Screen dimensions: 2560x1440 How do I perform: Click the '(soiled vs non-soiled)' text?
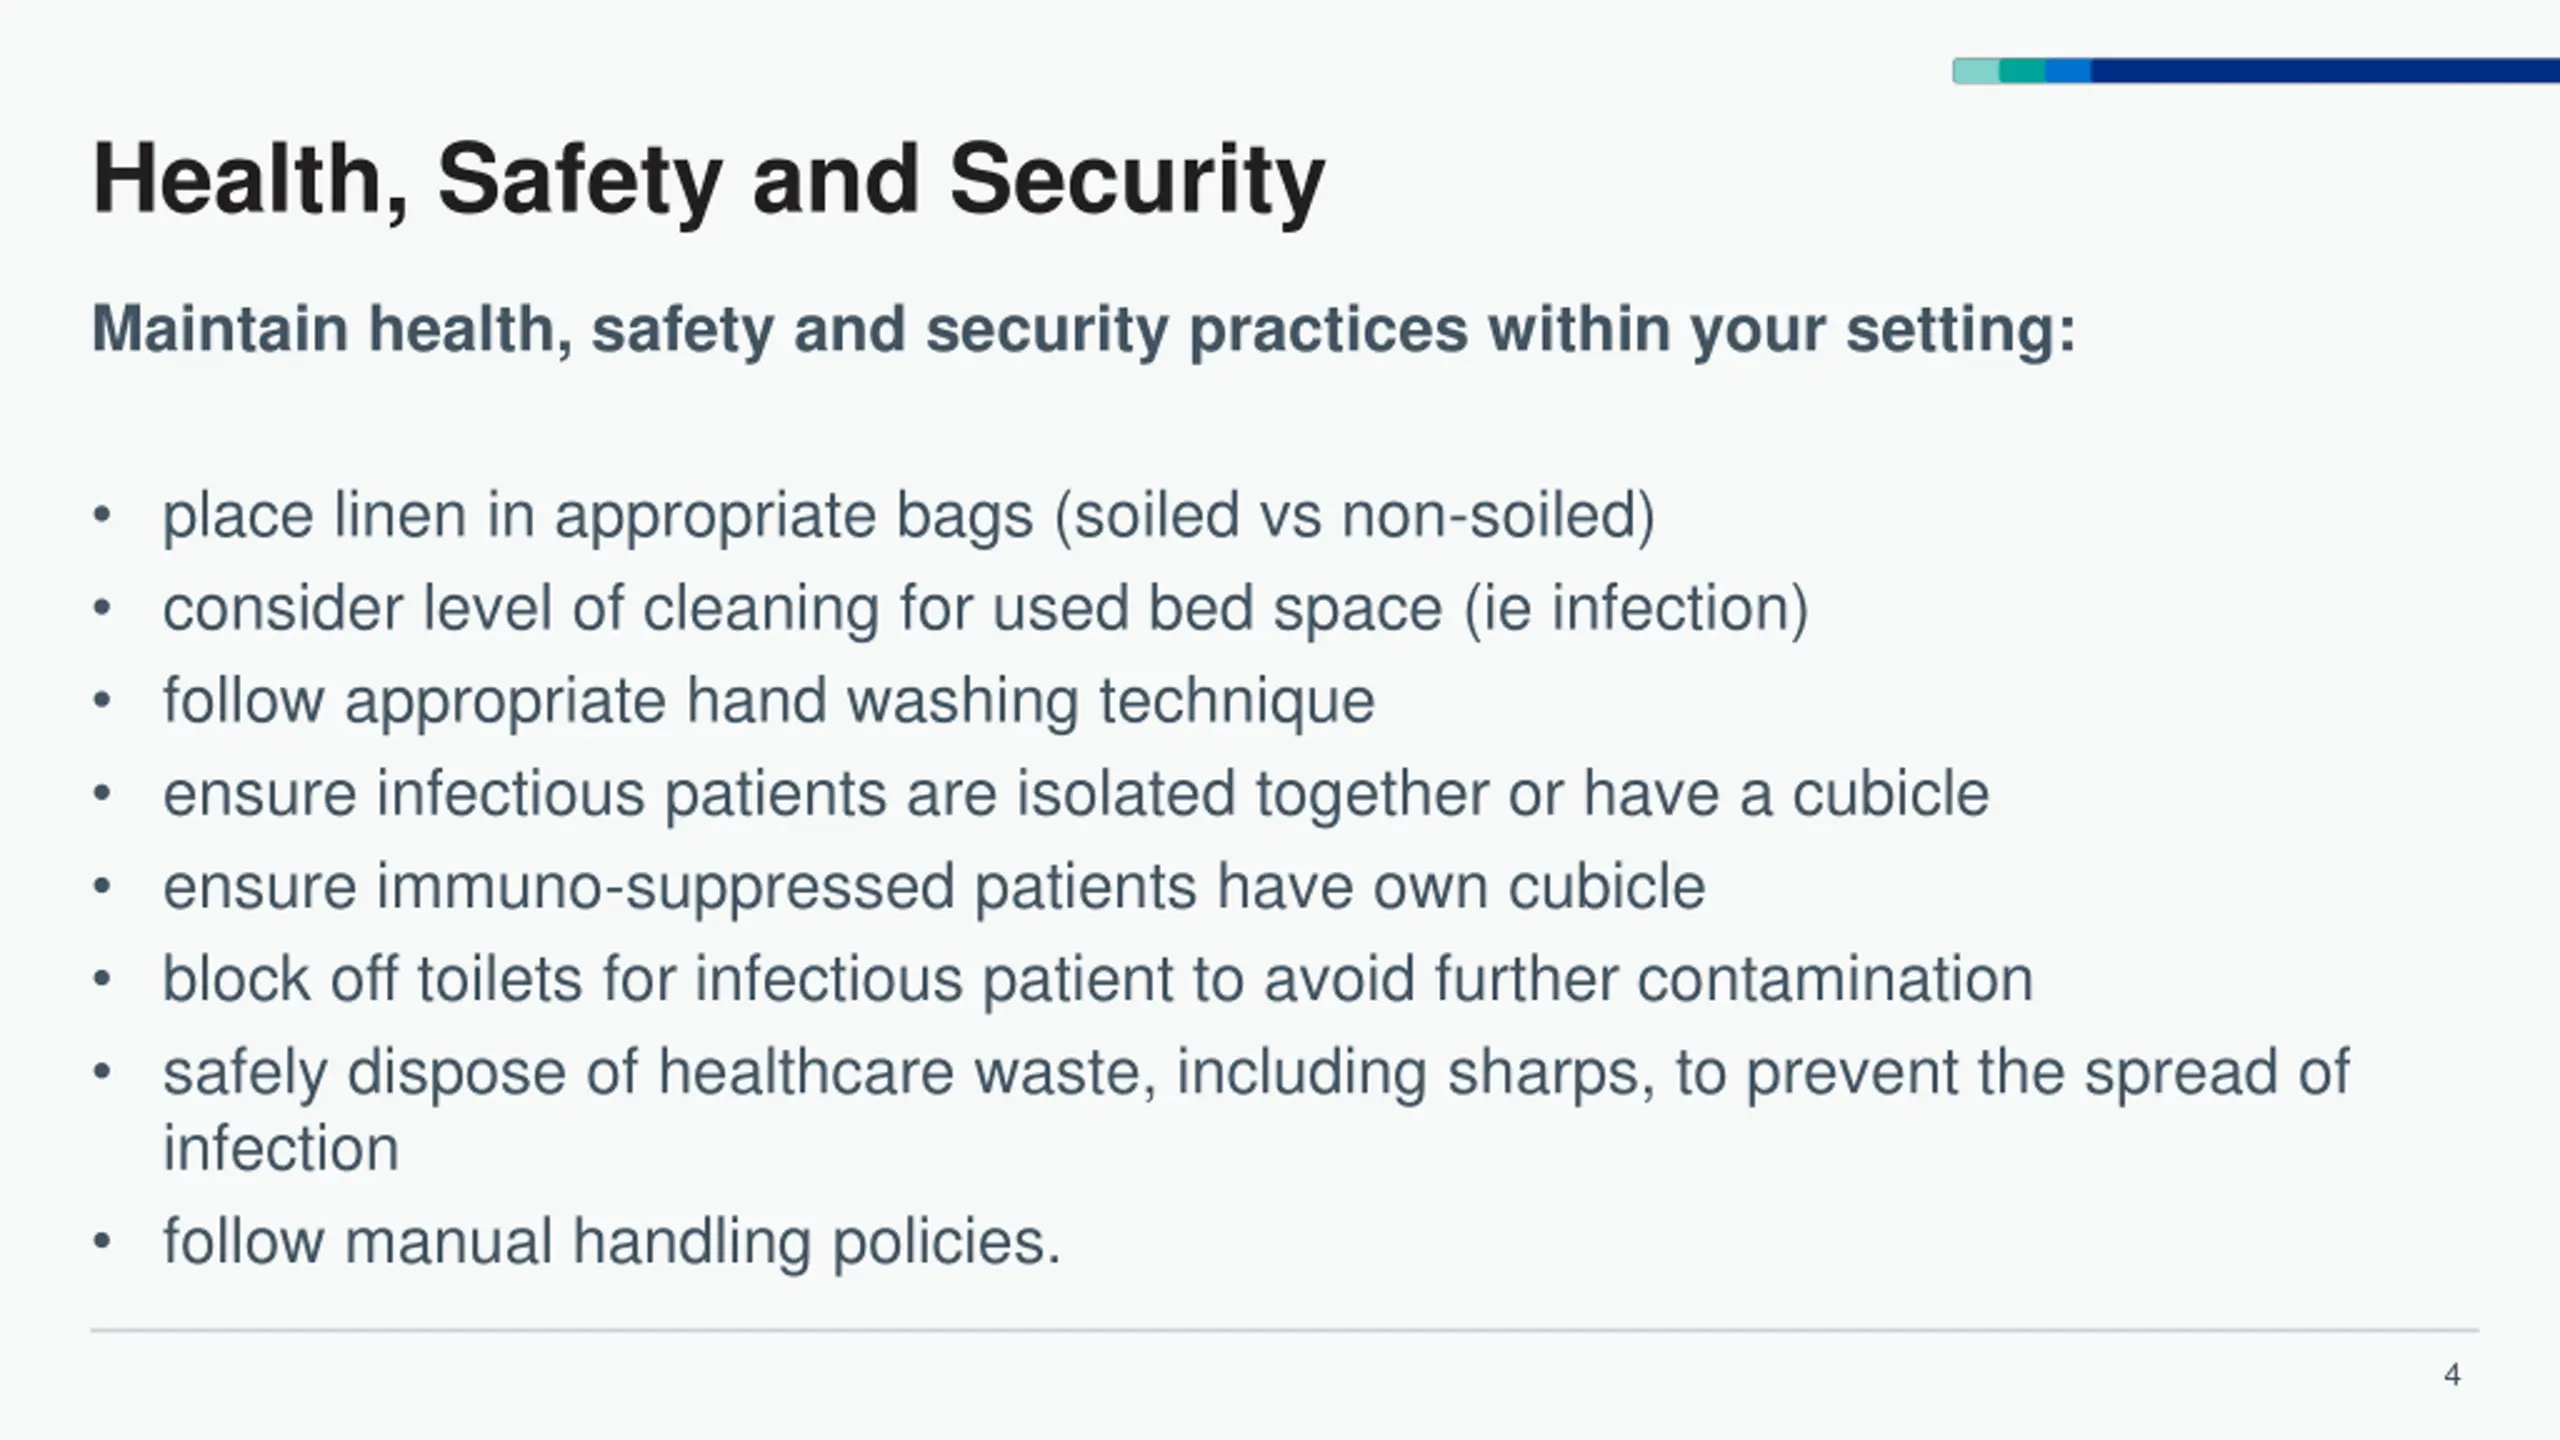[1355, 516]
